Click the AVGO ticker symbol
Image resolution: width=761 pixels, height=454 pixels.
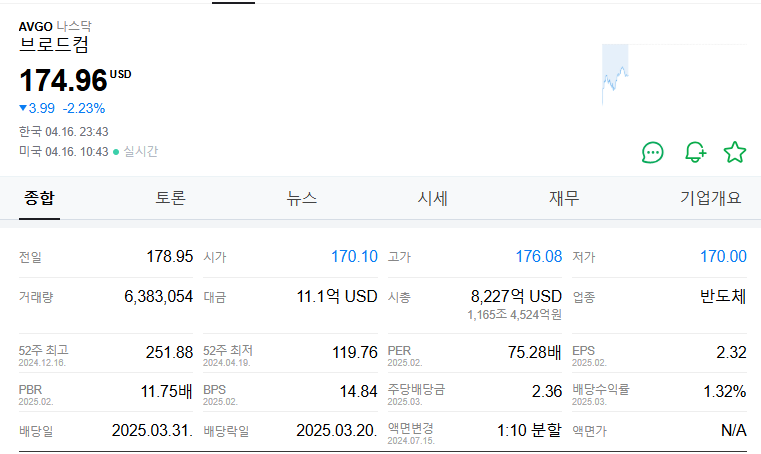click(x=35, y=26)
